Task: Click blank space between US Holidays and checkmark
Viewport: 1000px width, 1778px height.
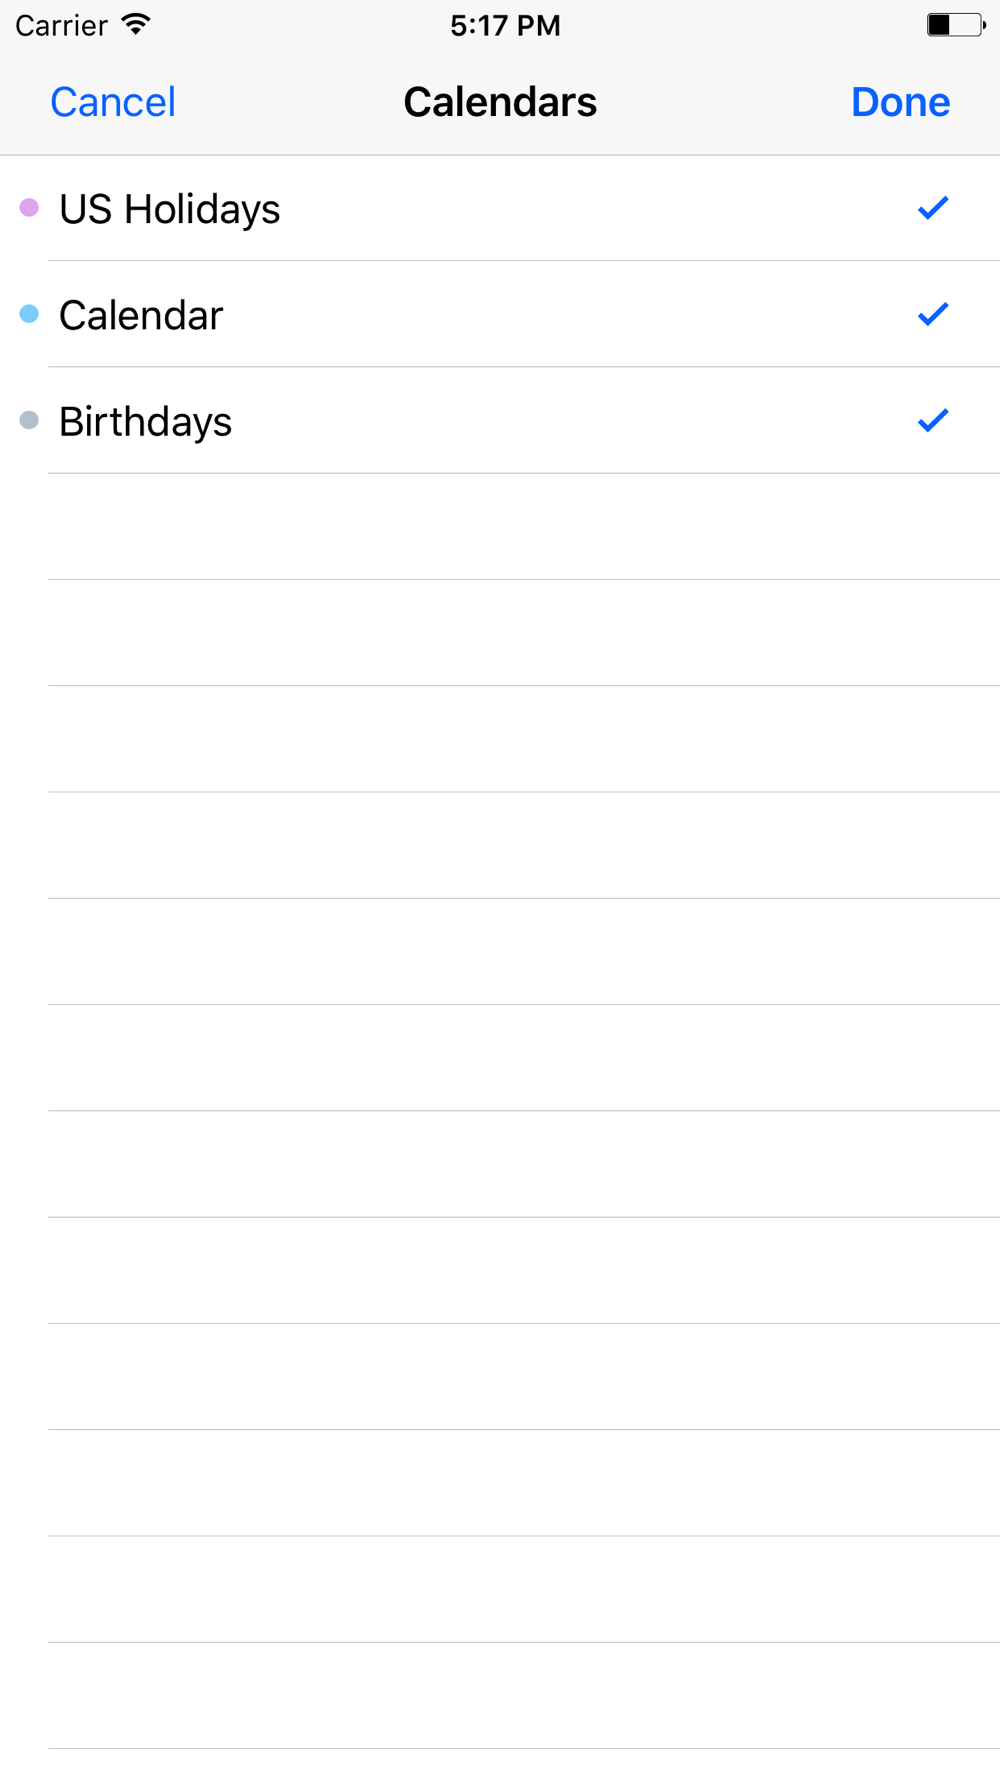Action: click(598, 208)
